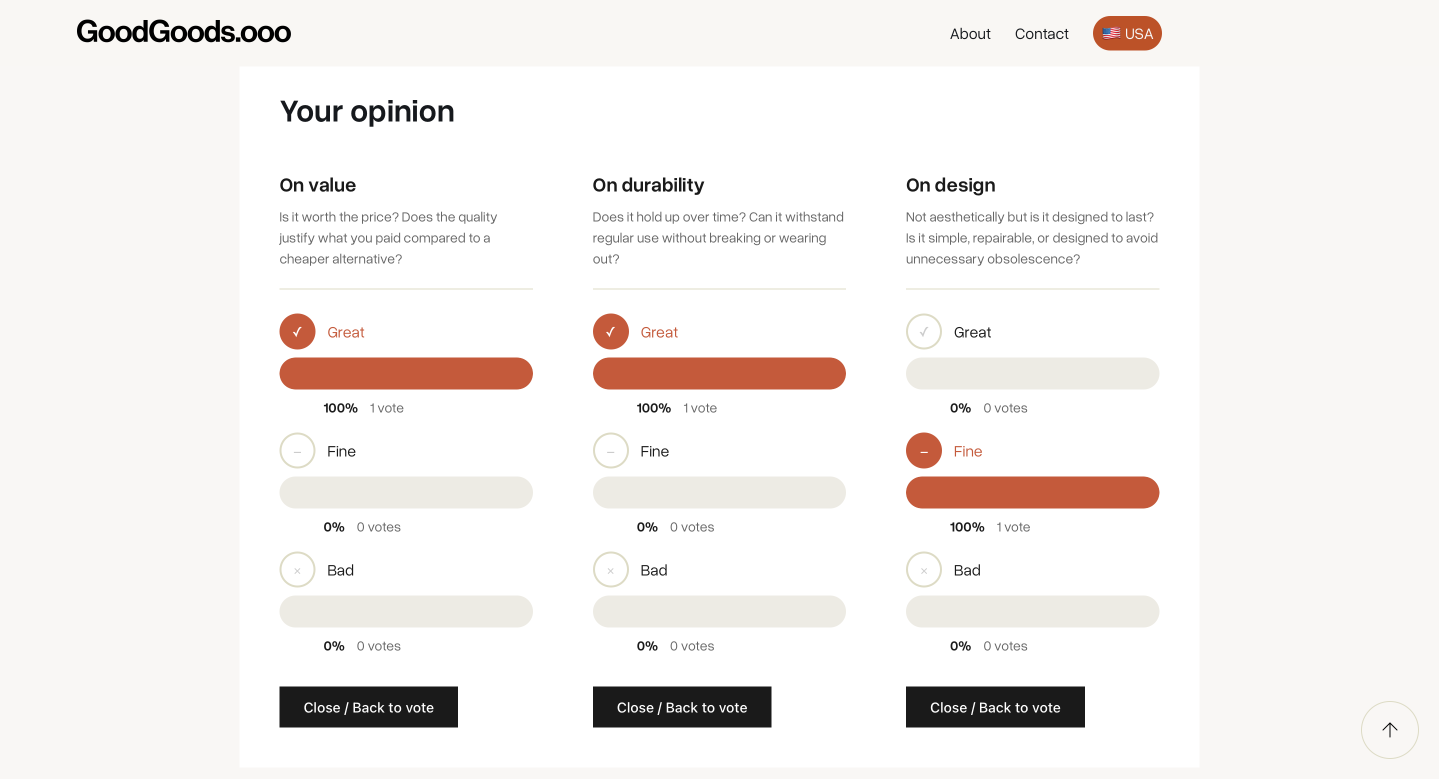Select the Fine rating under On value
The image size is (1439, 779).
tap(341, 450)
